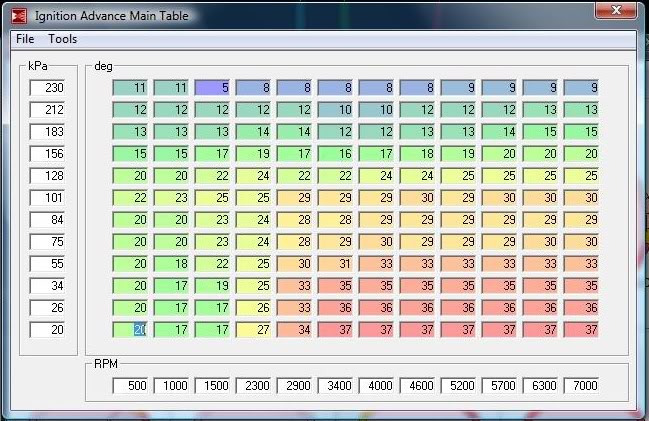Select cell 34 in the 20 kPa row

(294, 330)
